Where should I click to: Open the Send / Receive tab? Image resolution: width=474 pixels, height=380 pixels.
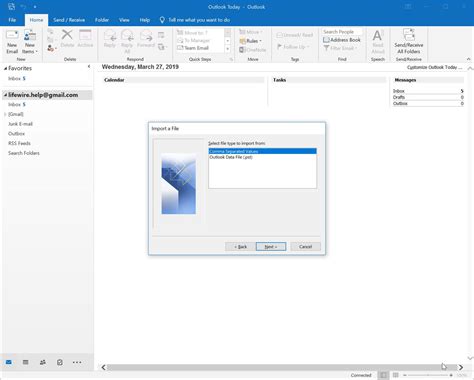[x=69, y=20]
